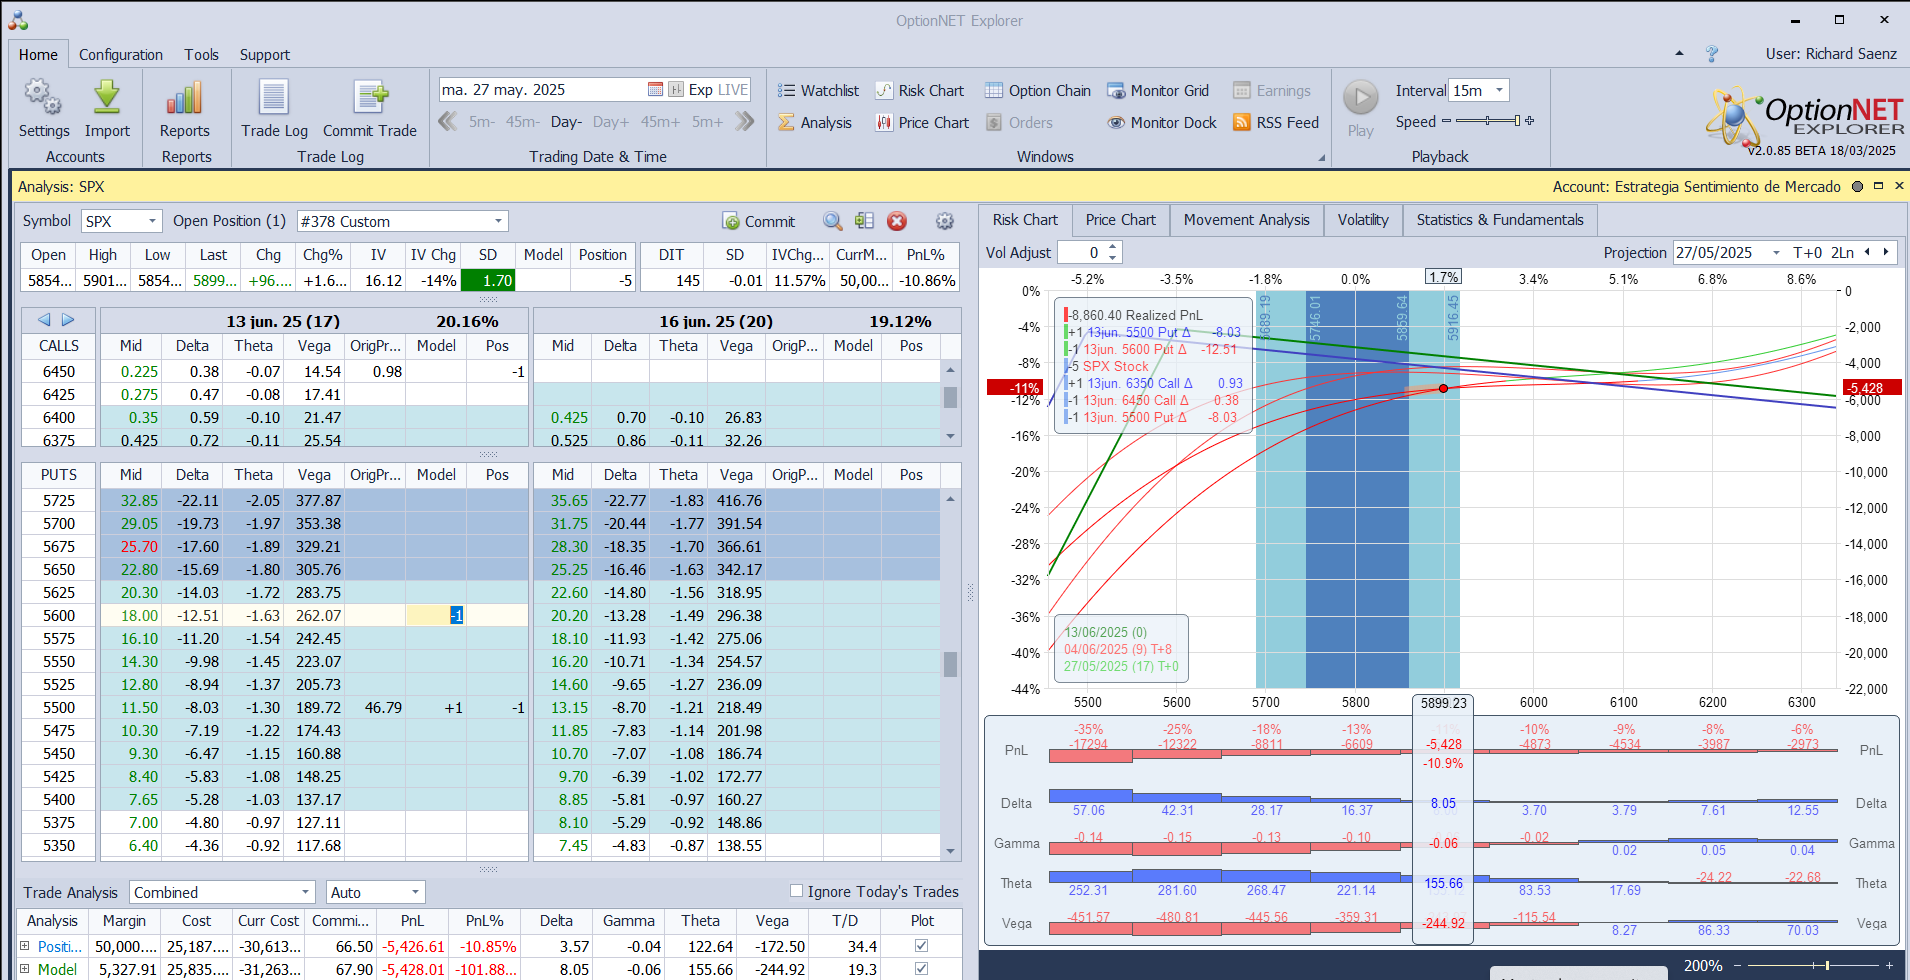
Task: Toggle the expiration marker icon beside Exp
Action: (x=676, y=90)
